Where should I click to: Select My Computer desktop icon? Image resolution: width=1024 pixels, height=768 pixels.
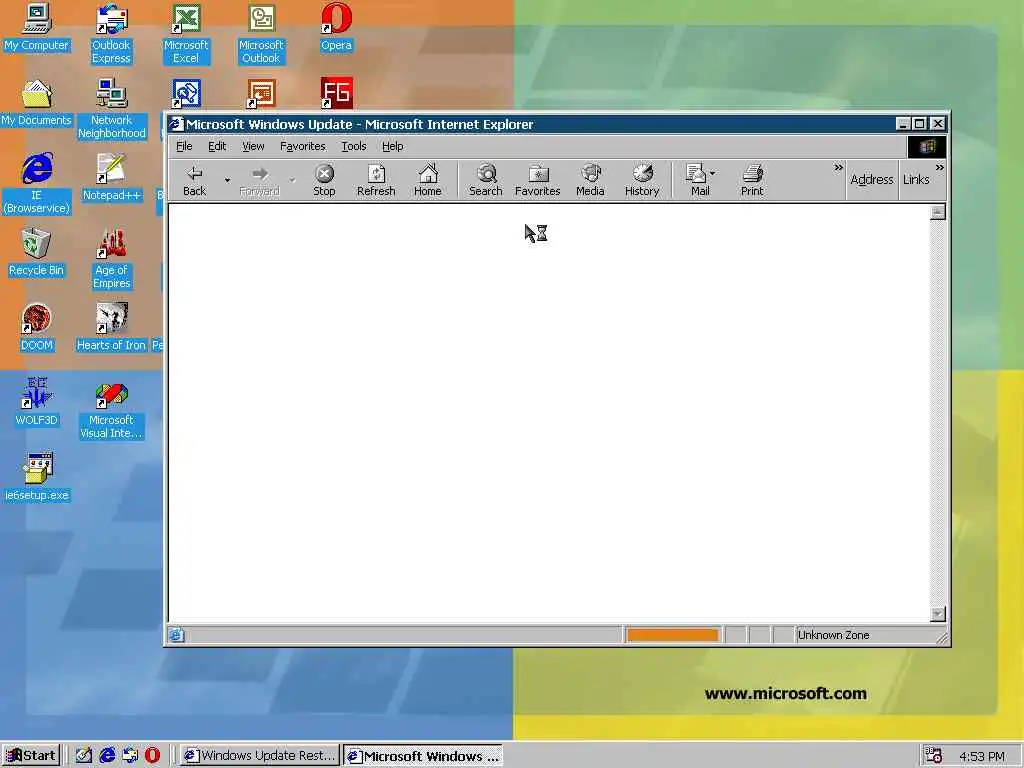tap(37, 27)
